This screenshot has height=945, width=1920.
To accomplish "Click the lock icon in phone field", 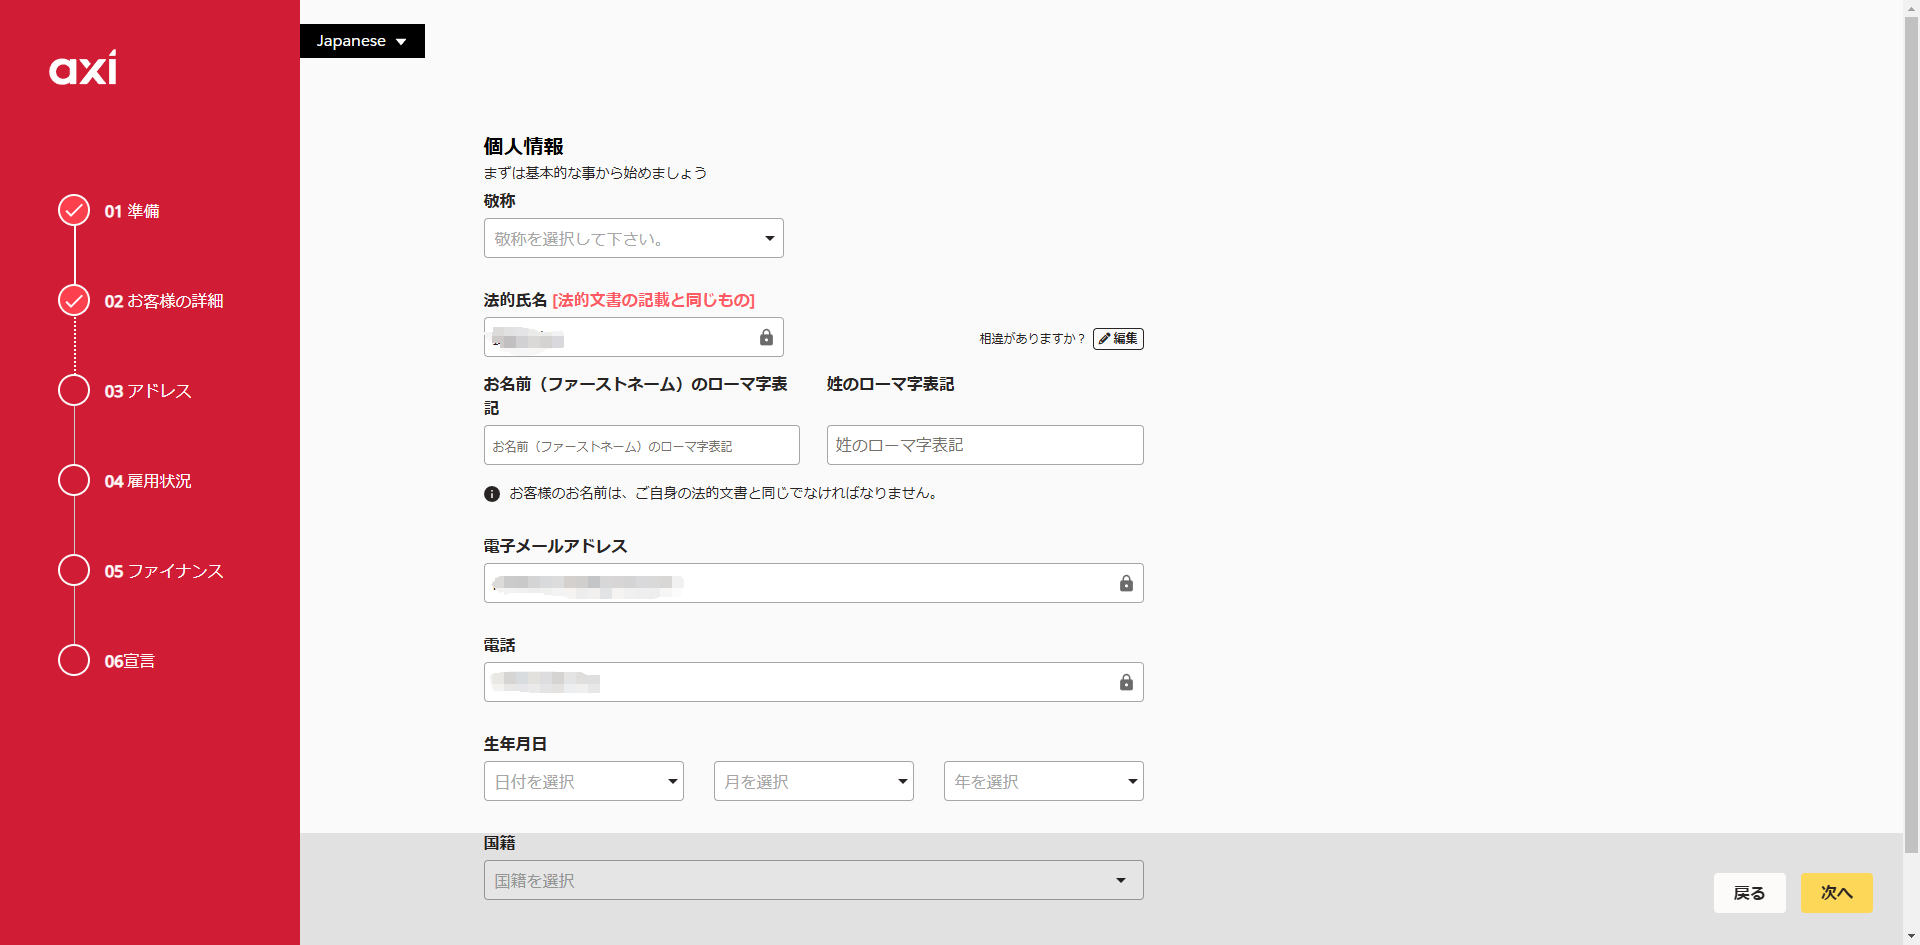I will (1126, 683).
